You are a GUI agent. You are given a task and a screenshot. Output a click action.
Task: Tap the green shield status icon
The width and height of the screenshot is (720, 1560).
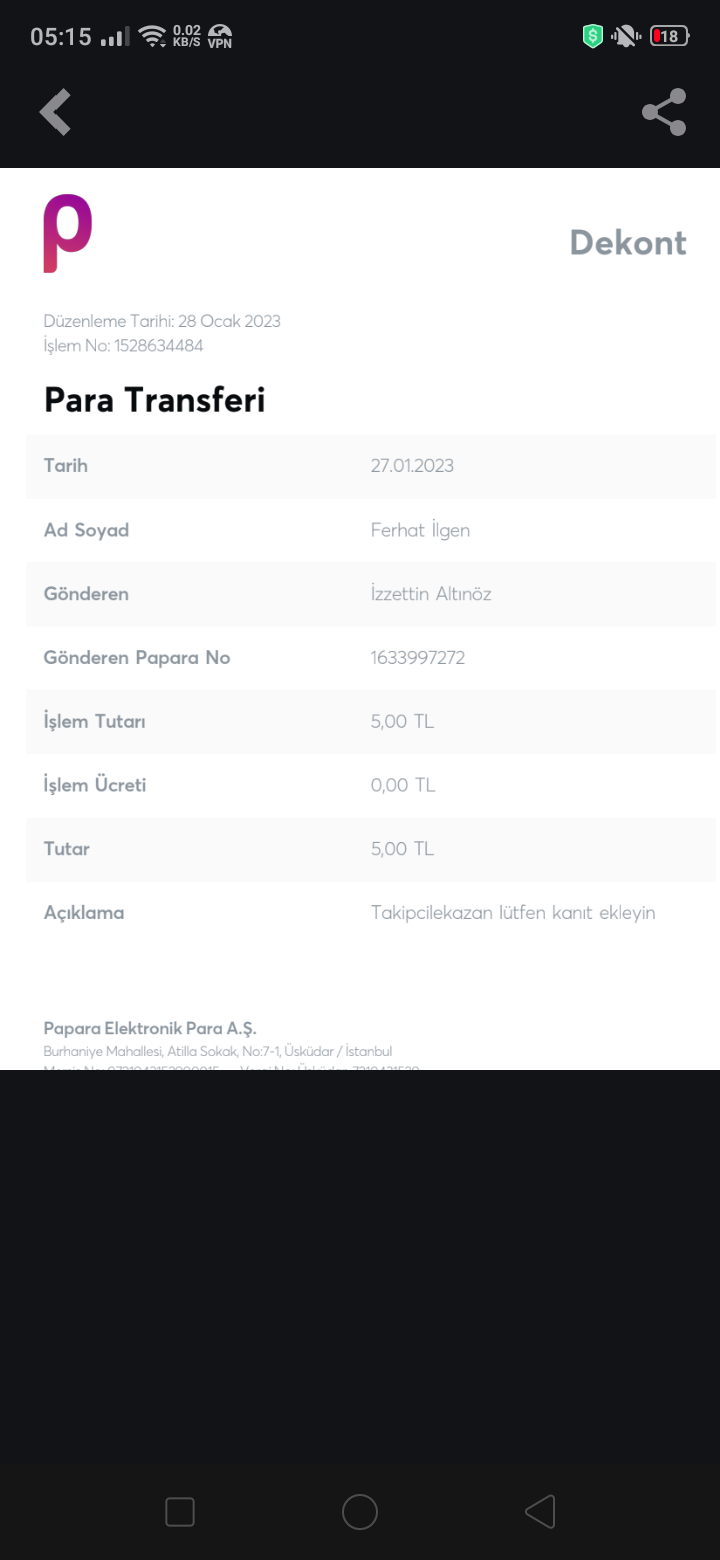593,37
